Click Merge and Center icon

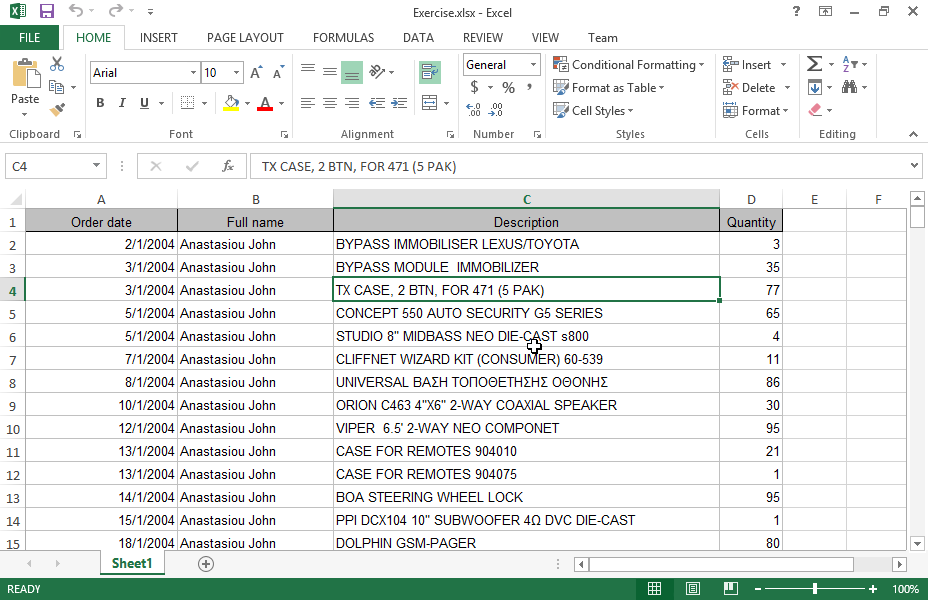[430, 103]
